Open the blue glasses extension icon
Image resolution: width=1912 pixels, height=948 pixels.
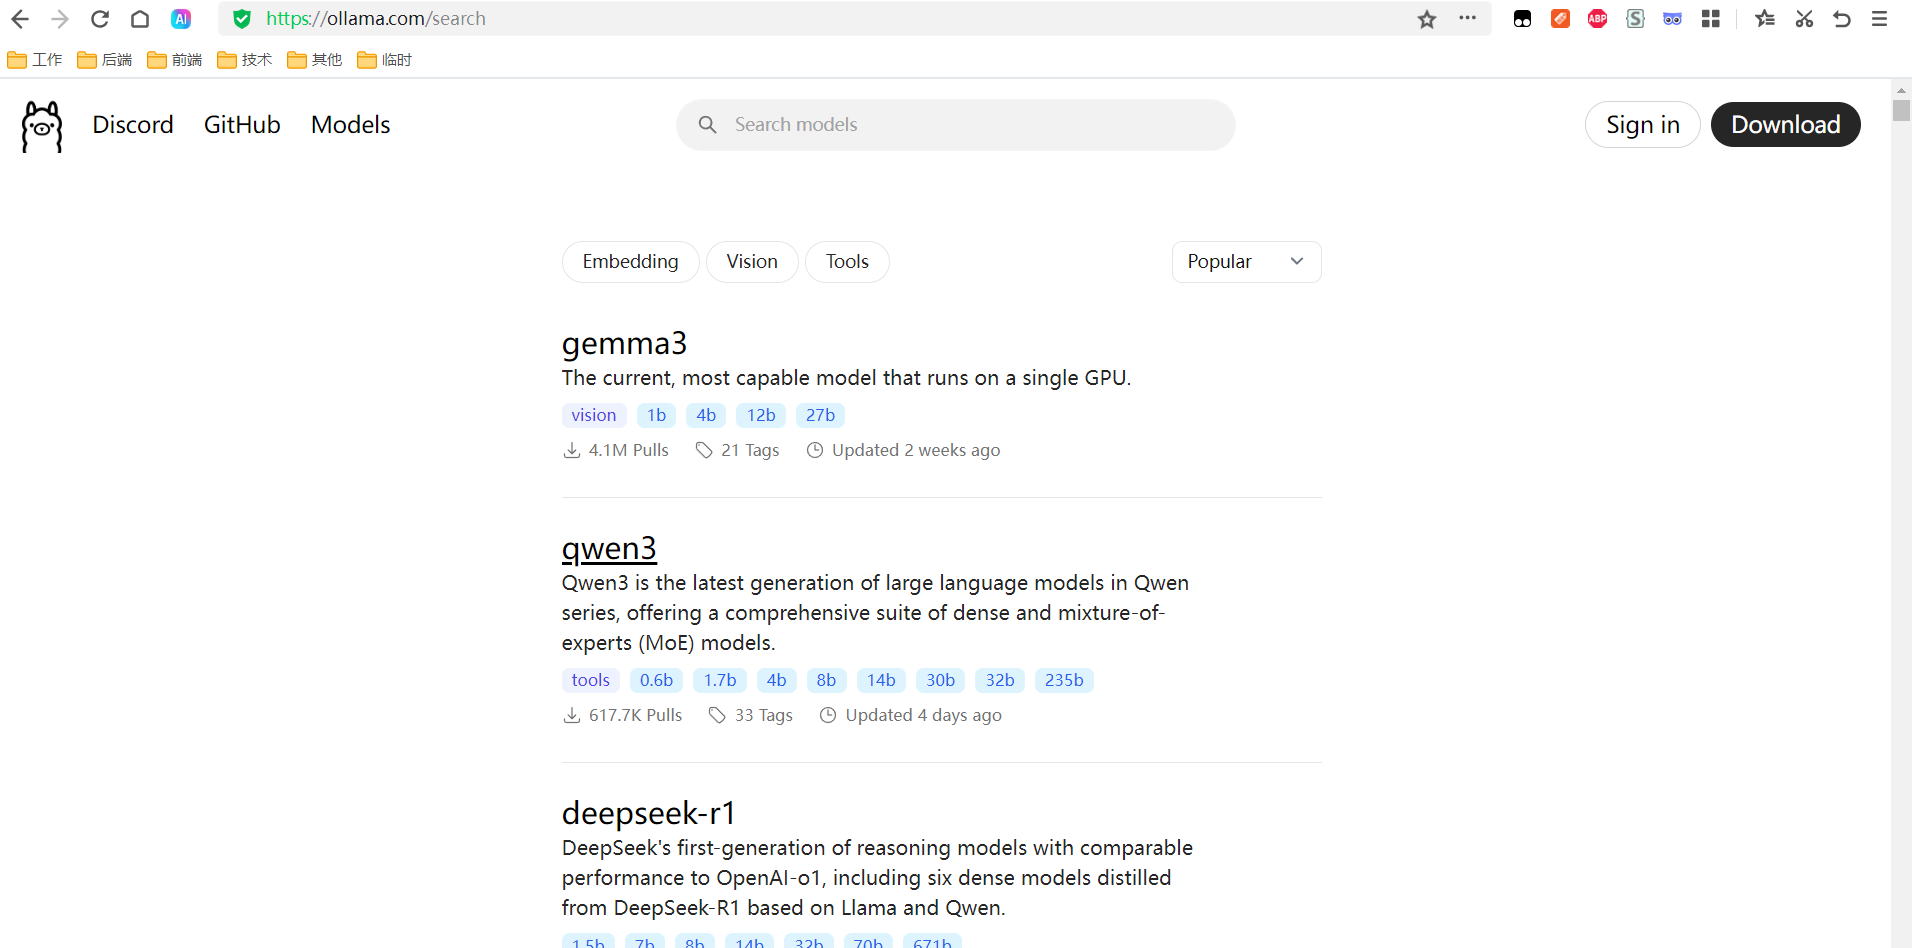(x=1672, y=19)
